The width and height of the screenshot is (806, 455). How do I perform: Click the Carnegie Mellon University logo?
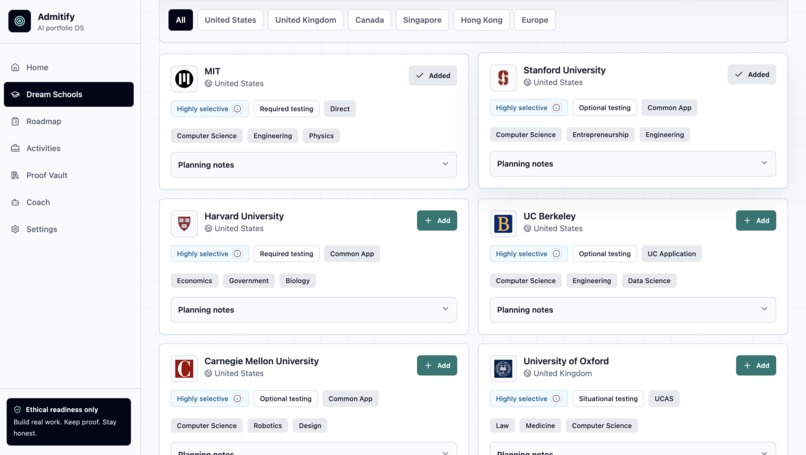tap(184, 368)
